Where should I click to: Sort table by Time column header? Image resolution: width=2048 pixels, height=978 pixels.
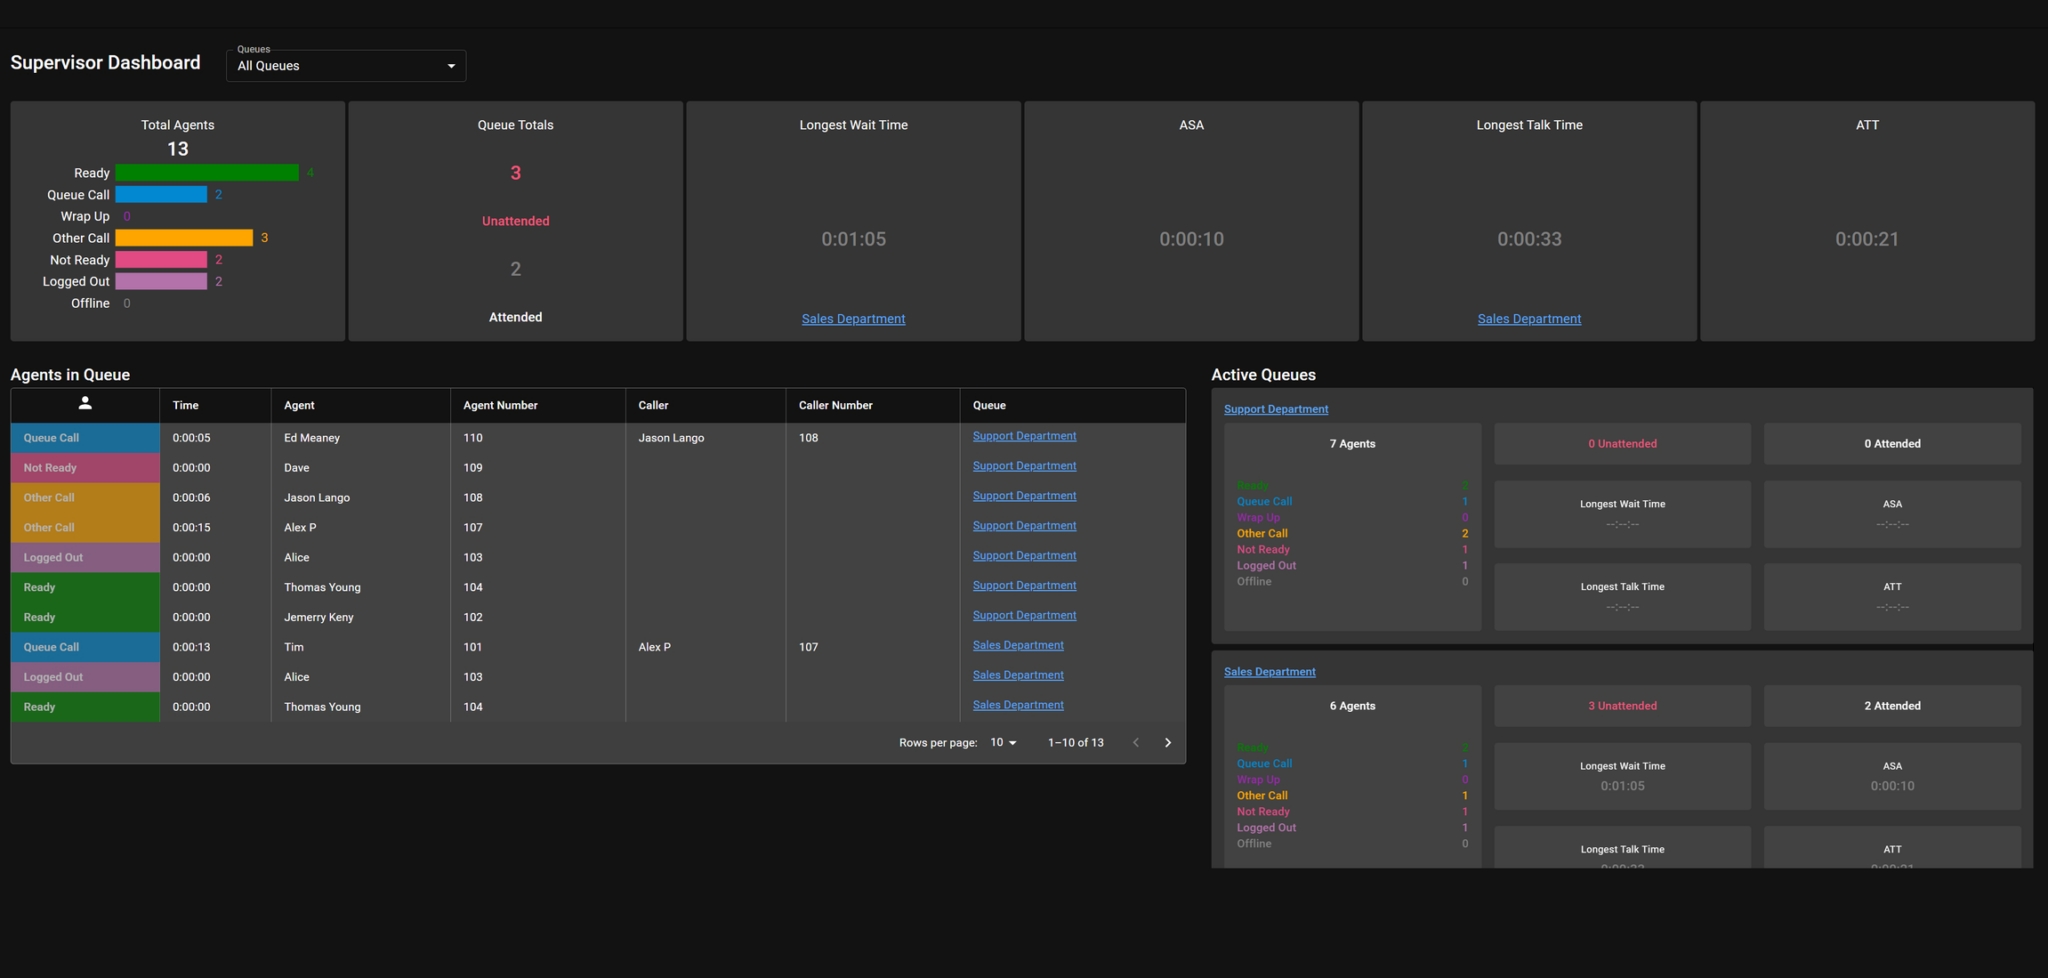point(185,405)
